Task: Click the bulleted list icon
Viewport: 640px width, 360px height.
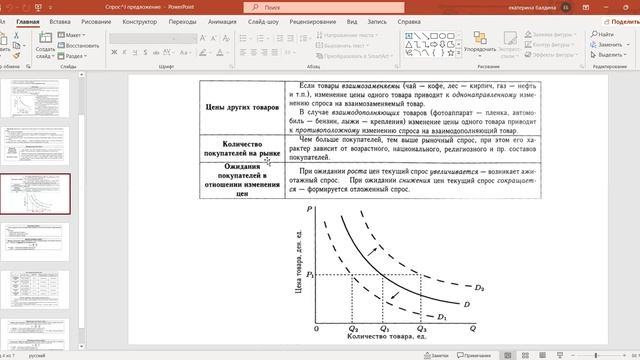Action: click(x=243, y=38)
